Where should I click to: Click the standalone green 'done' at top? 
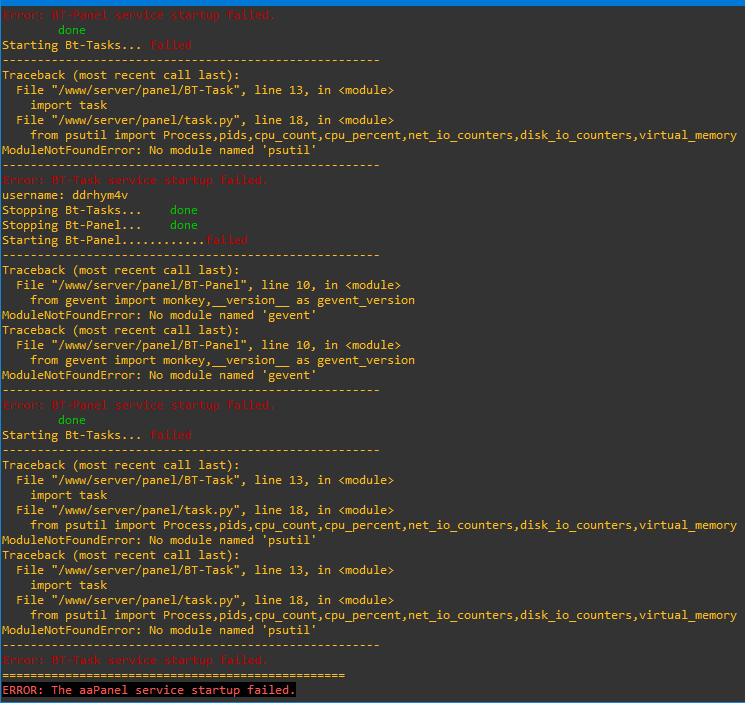point(72,30)
